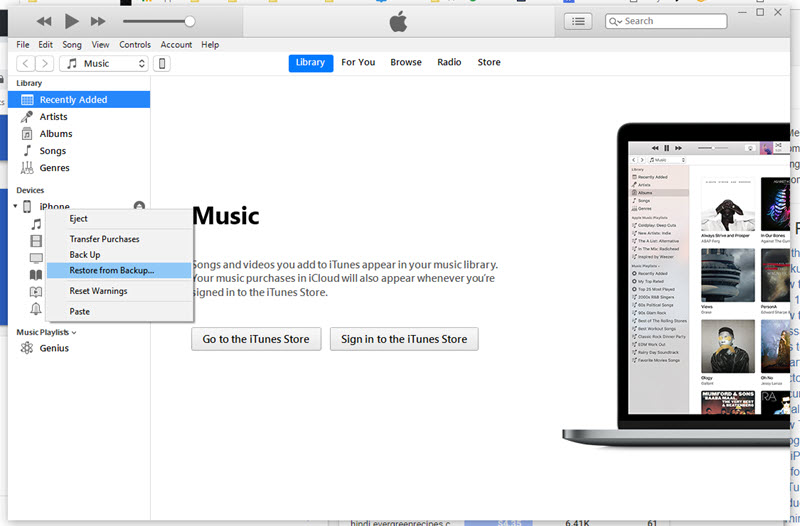Choose Reset Warnings from context menu
Screen dimensions: 800x526
[x=119, y=291]
